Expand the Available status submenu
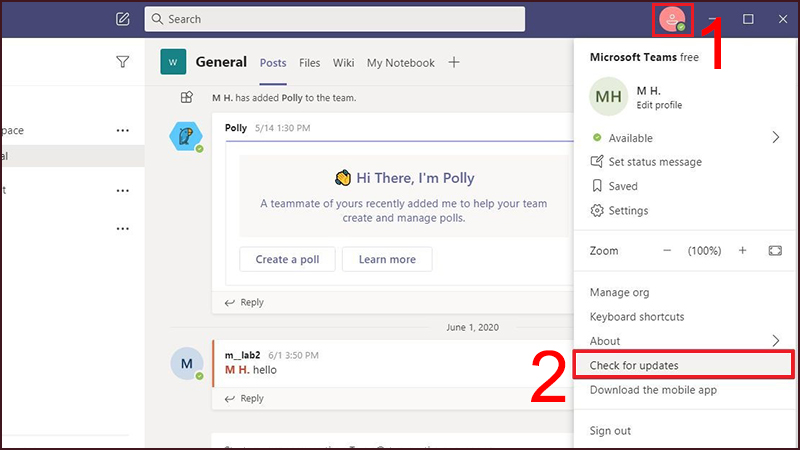Image resolution: width=800 pixels, height=450 pixels. point(776,137)
